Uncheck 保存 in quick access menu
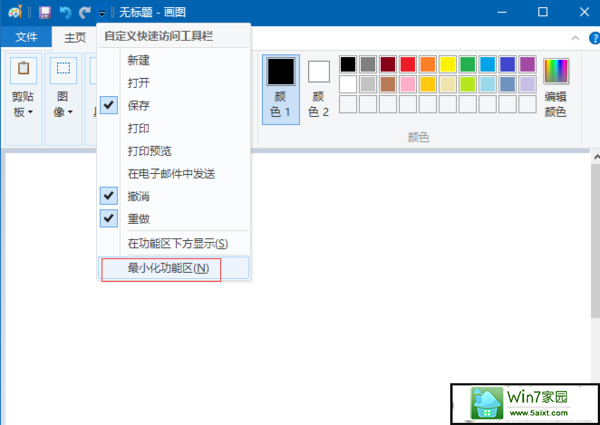This screenshot has width=600, height=425. tap(109, 105)
